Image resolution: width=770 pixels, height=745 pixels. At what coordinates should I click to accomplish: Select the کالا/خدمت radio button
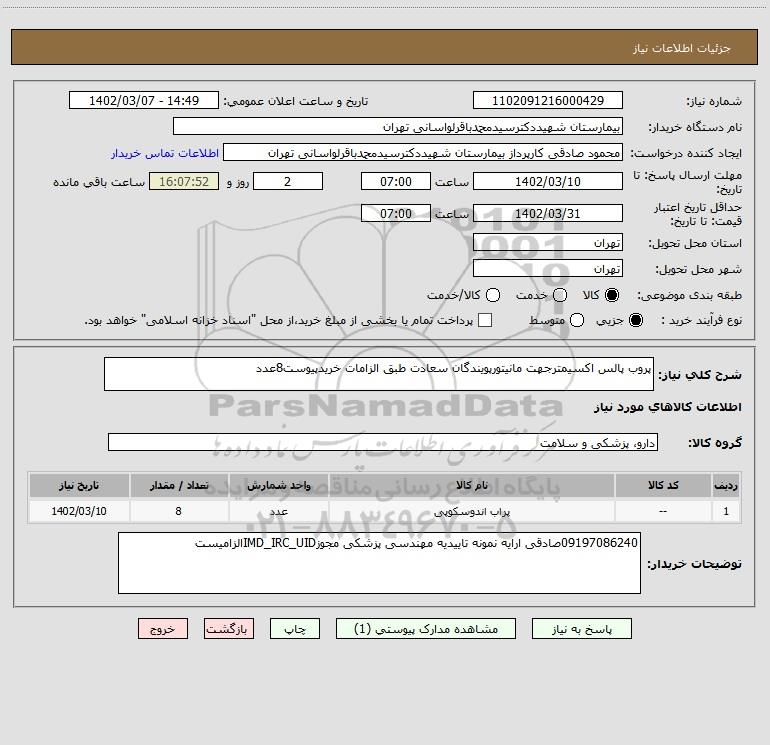point(493,295)
